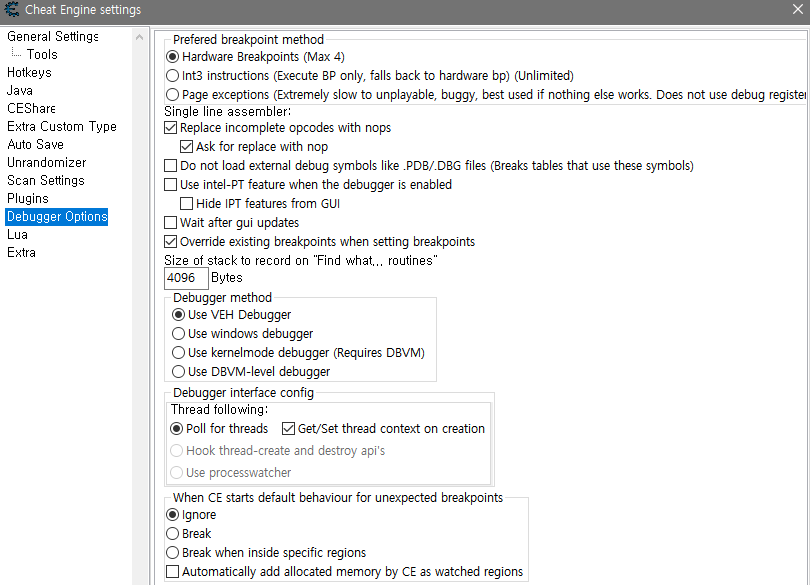Choose Use kernelmode debugger option
The width and height of the screenshot is (810, 585).
[179, 353]
